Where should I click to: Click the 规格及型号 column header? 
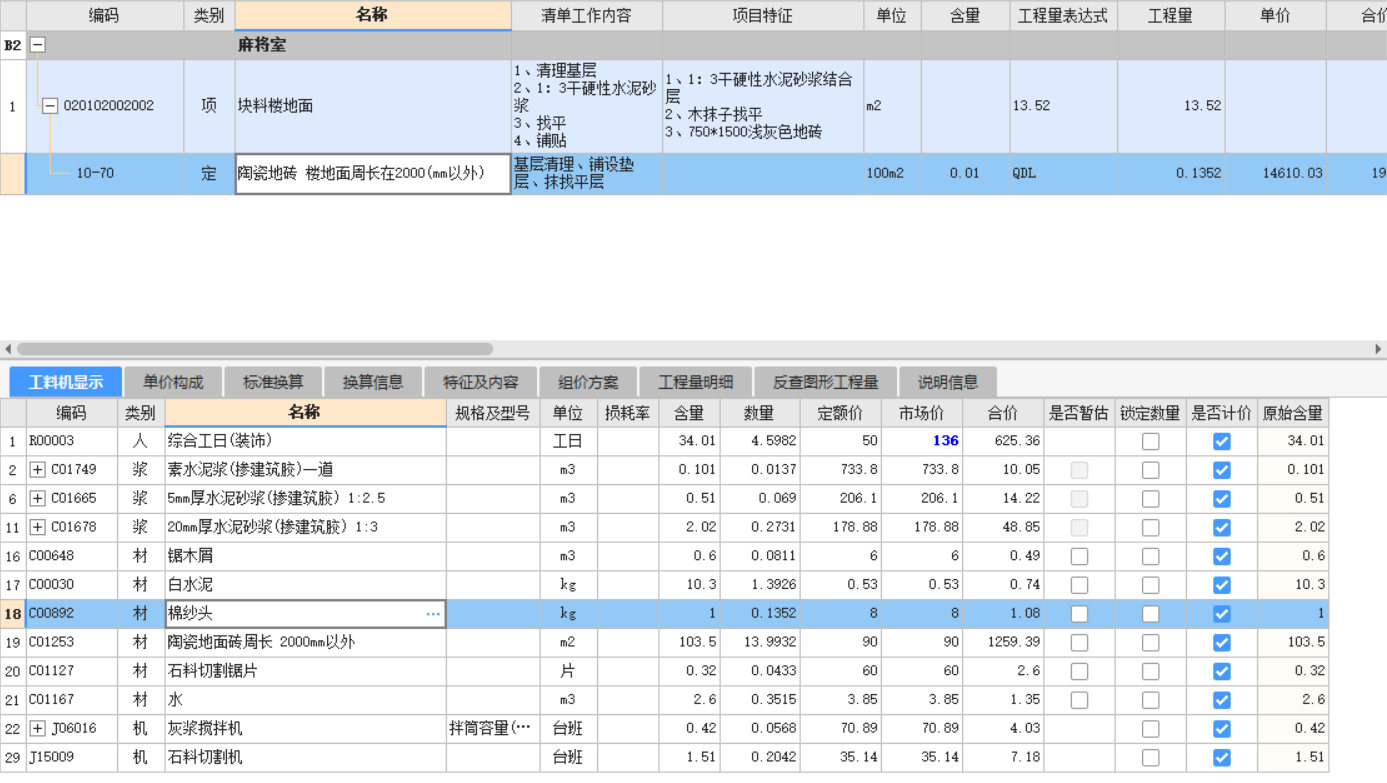(x=492, y=413)
